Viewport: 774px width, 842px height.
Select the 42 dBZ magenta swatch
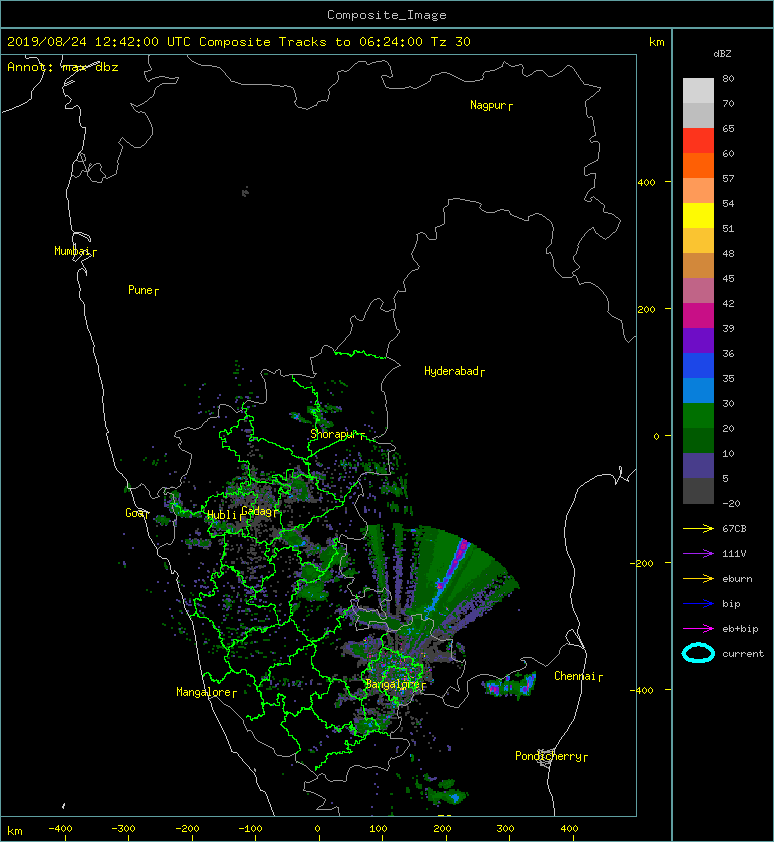click(x=698, y=315)
